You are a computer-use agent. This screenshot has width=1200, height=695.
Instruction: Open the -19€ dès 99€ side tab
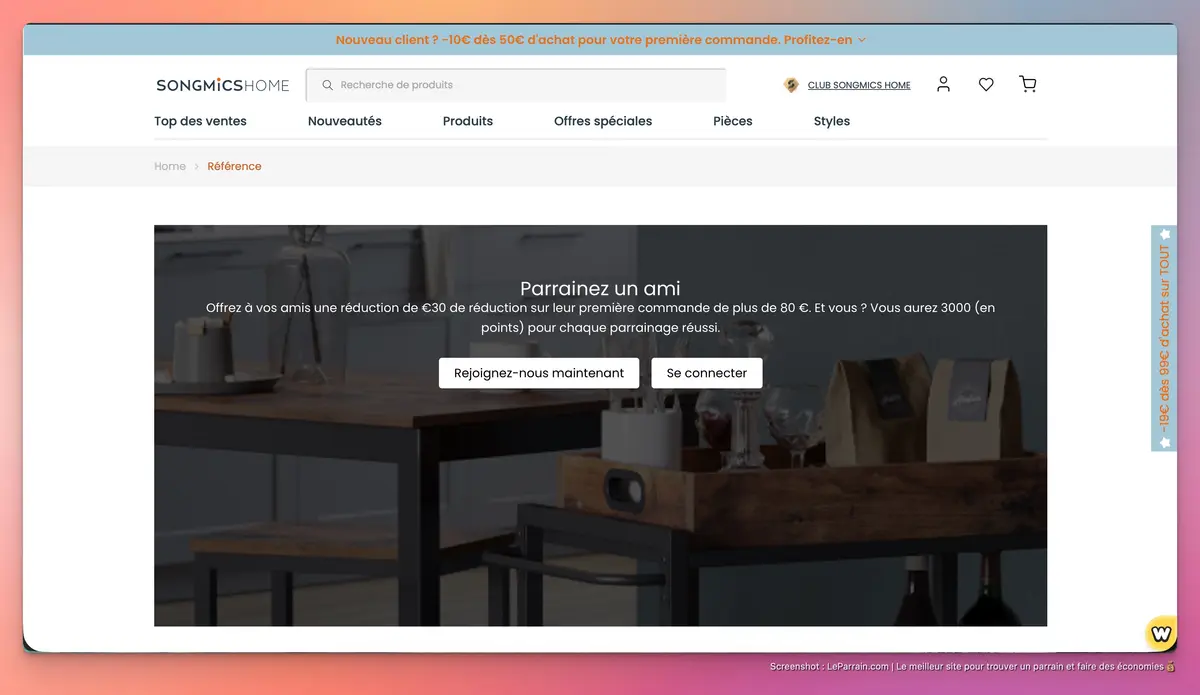click(1164, 338)
